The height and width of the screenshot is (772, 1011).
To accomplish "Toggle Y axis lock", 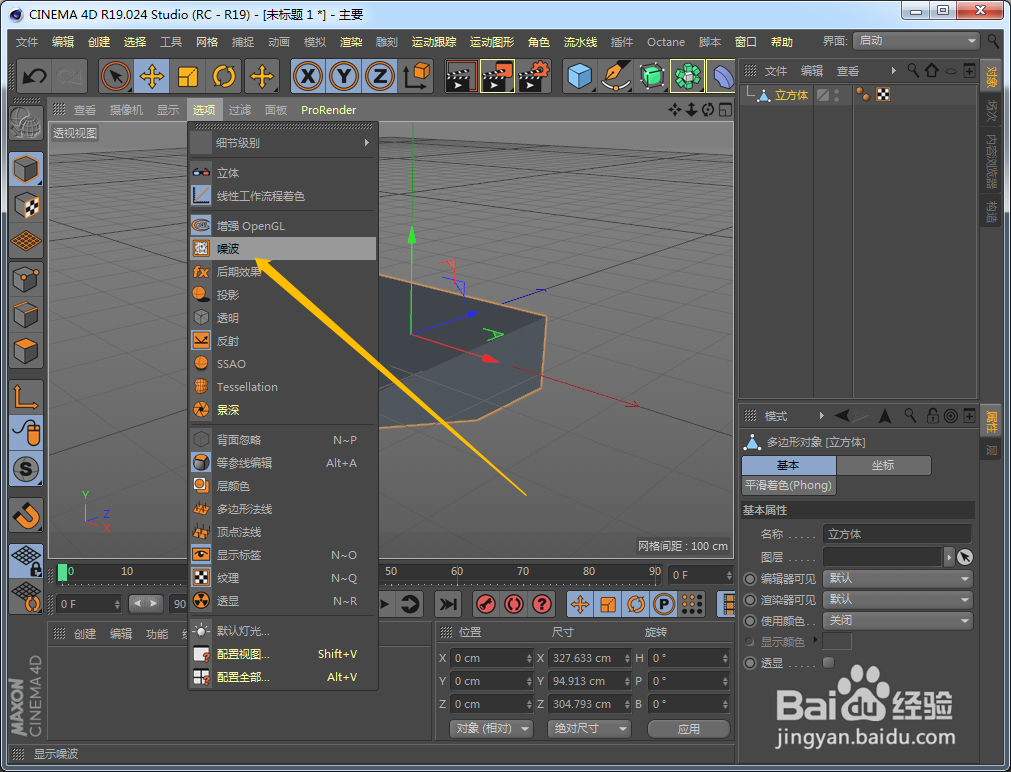I will tap(344, 77).
